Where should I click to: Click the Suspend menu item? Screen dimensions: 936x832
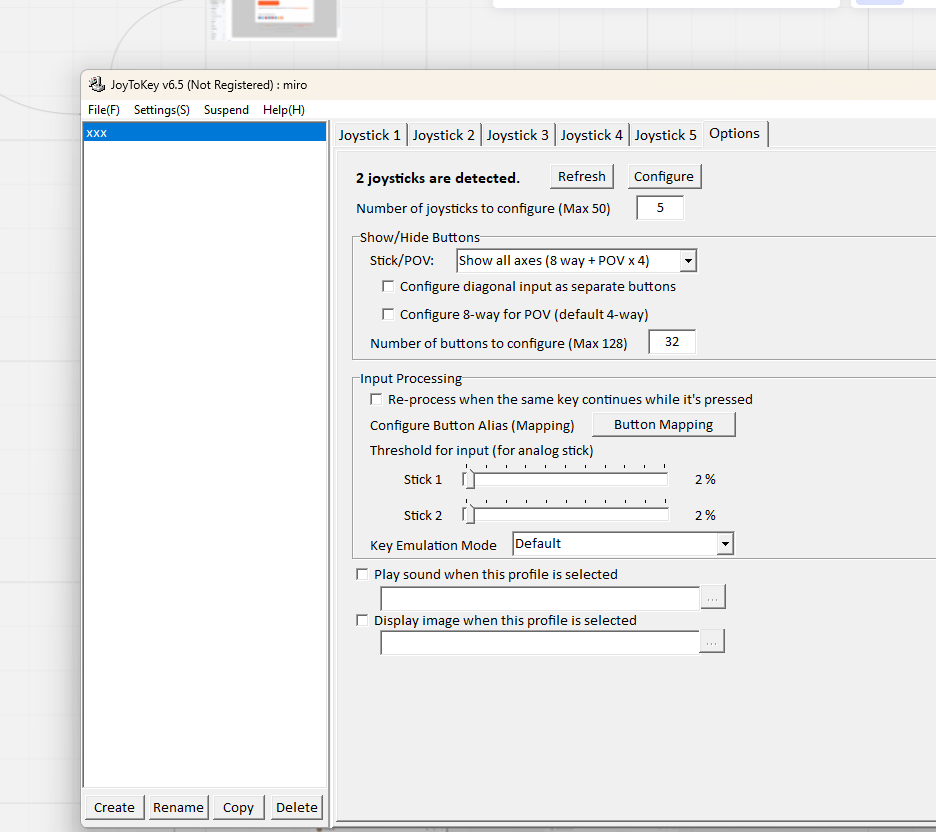(226, 110)
